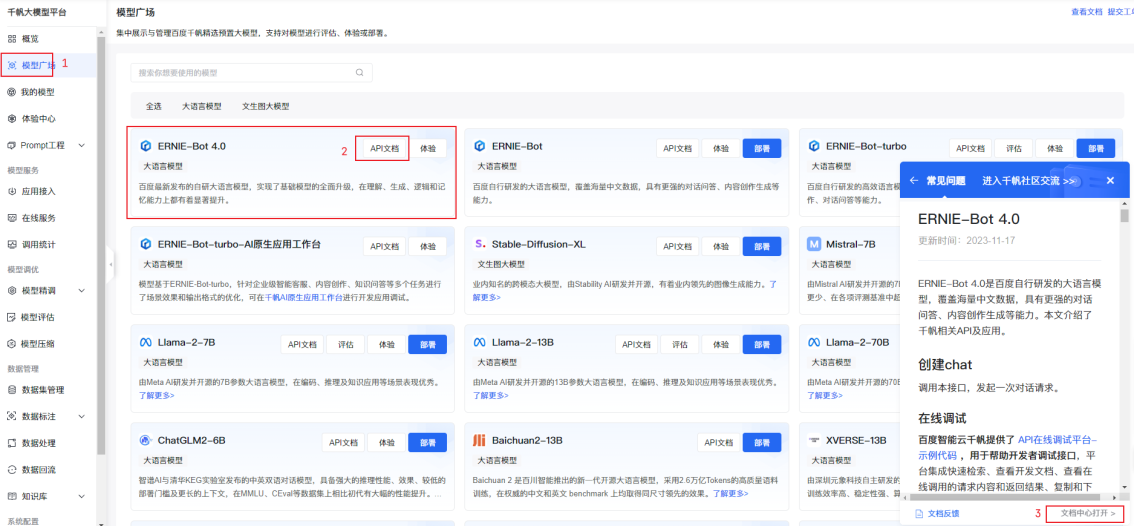Open 概览 in the sidebar
This screenshot has width=1134, height=526.
(x=30, y=38)
